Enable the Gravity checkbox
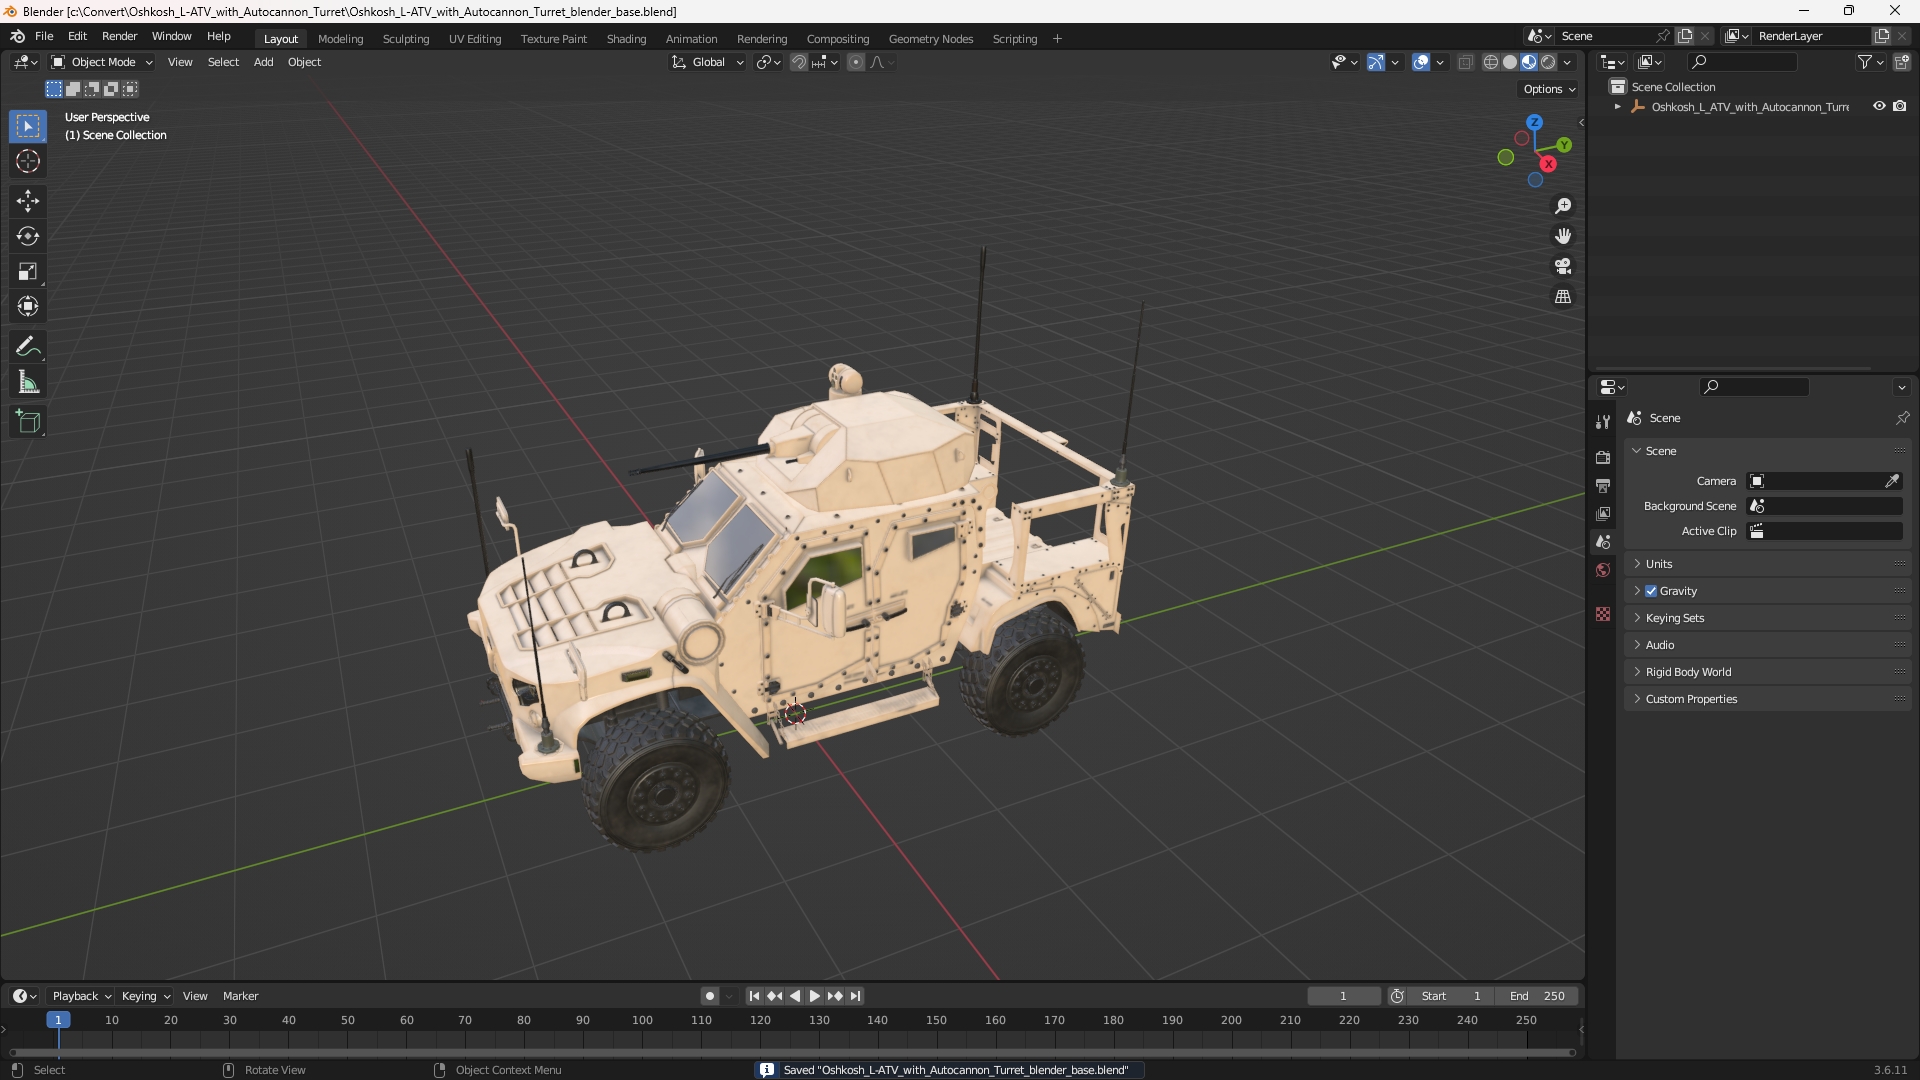This screenshot has height=1080, width=1920. [1651, 591]
